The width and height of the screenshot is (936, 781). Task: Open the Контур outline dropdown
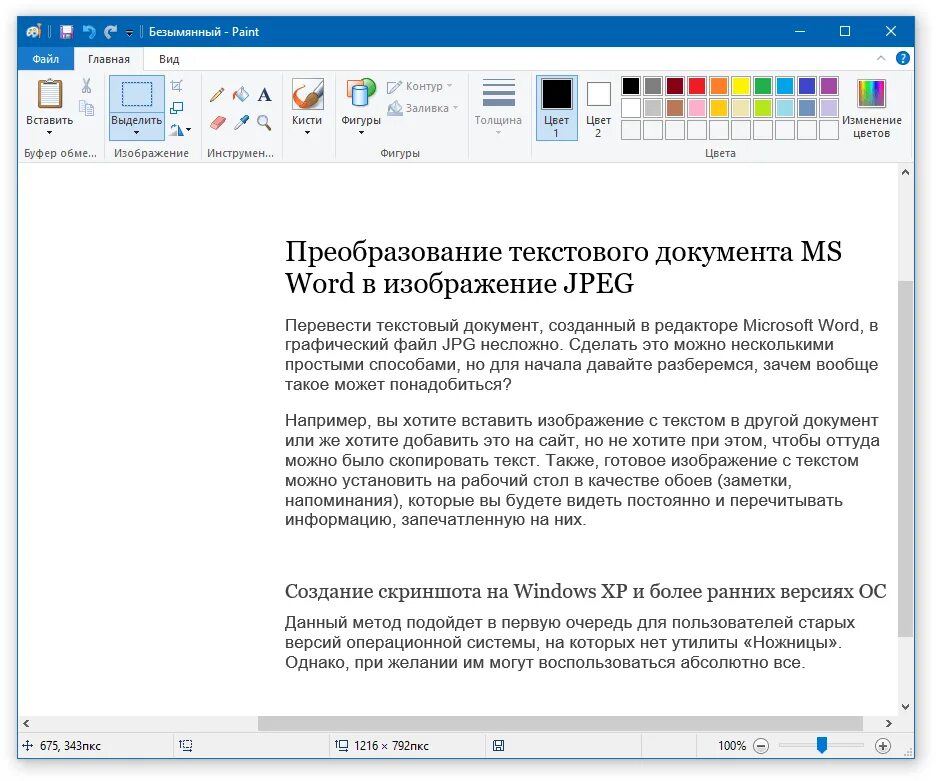(420, 87)
